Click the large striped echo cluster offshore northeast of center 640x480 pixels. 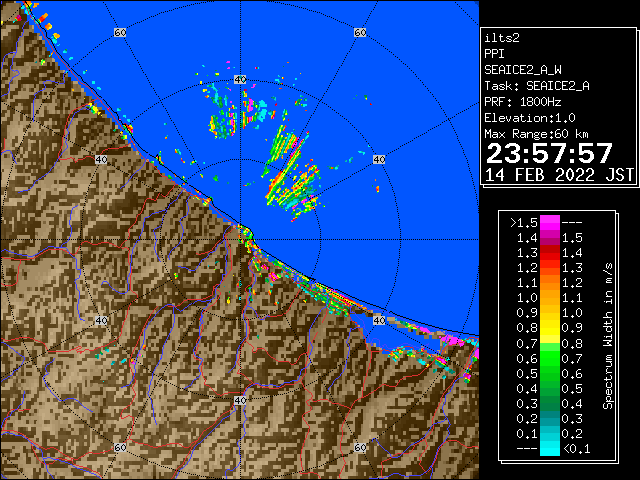[x=291, y=173]
